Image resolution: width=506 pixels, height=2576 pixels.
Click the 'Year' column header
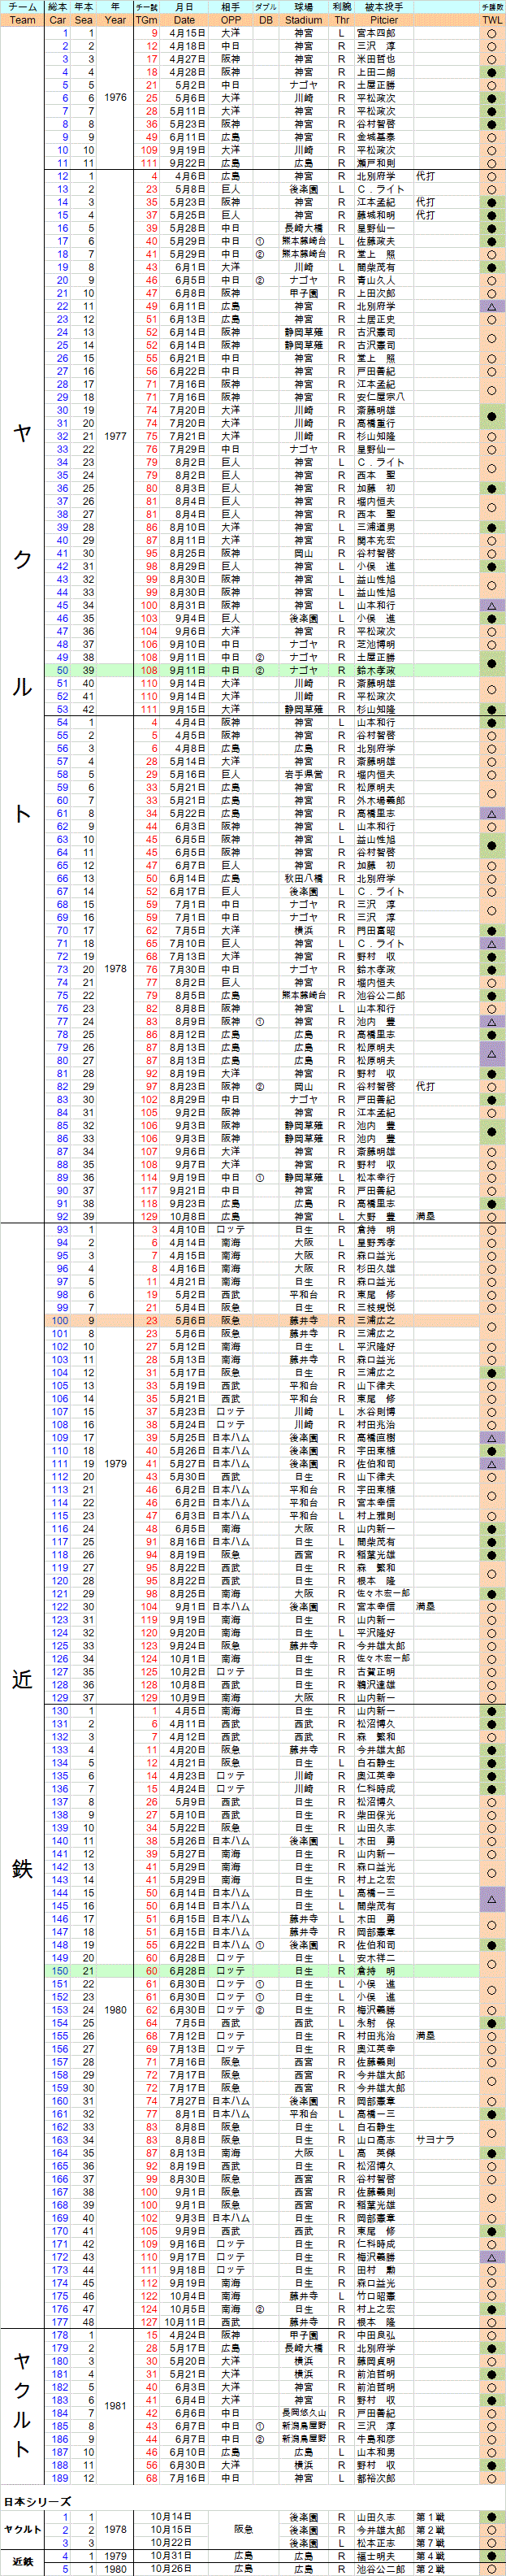[115, 20]
